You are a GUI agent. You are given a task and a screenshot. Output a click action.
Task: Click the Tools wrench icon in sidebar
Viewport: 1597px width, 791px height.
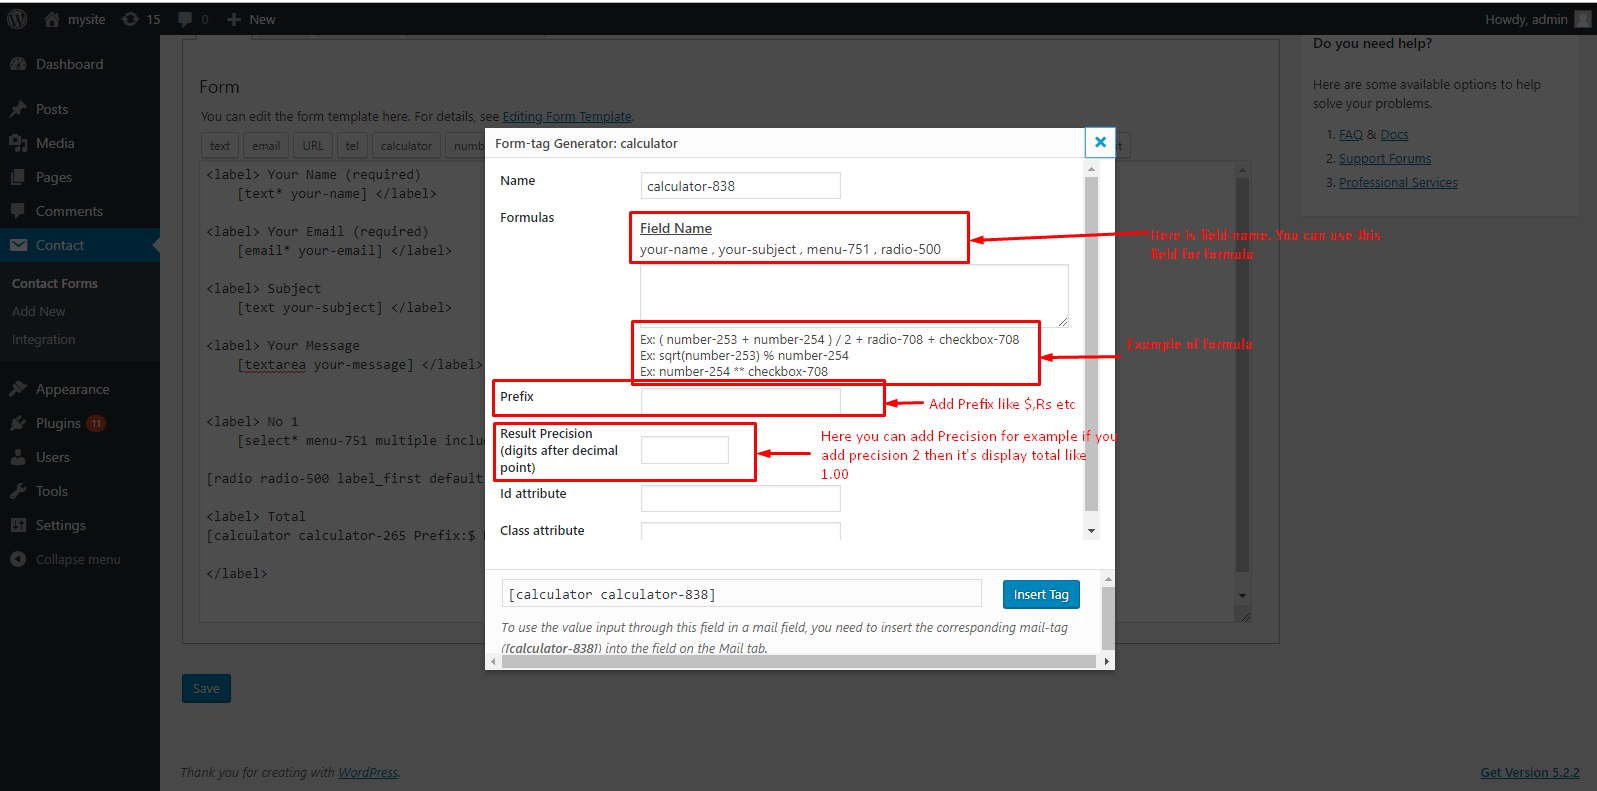(18, 491)
